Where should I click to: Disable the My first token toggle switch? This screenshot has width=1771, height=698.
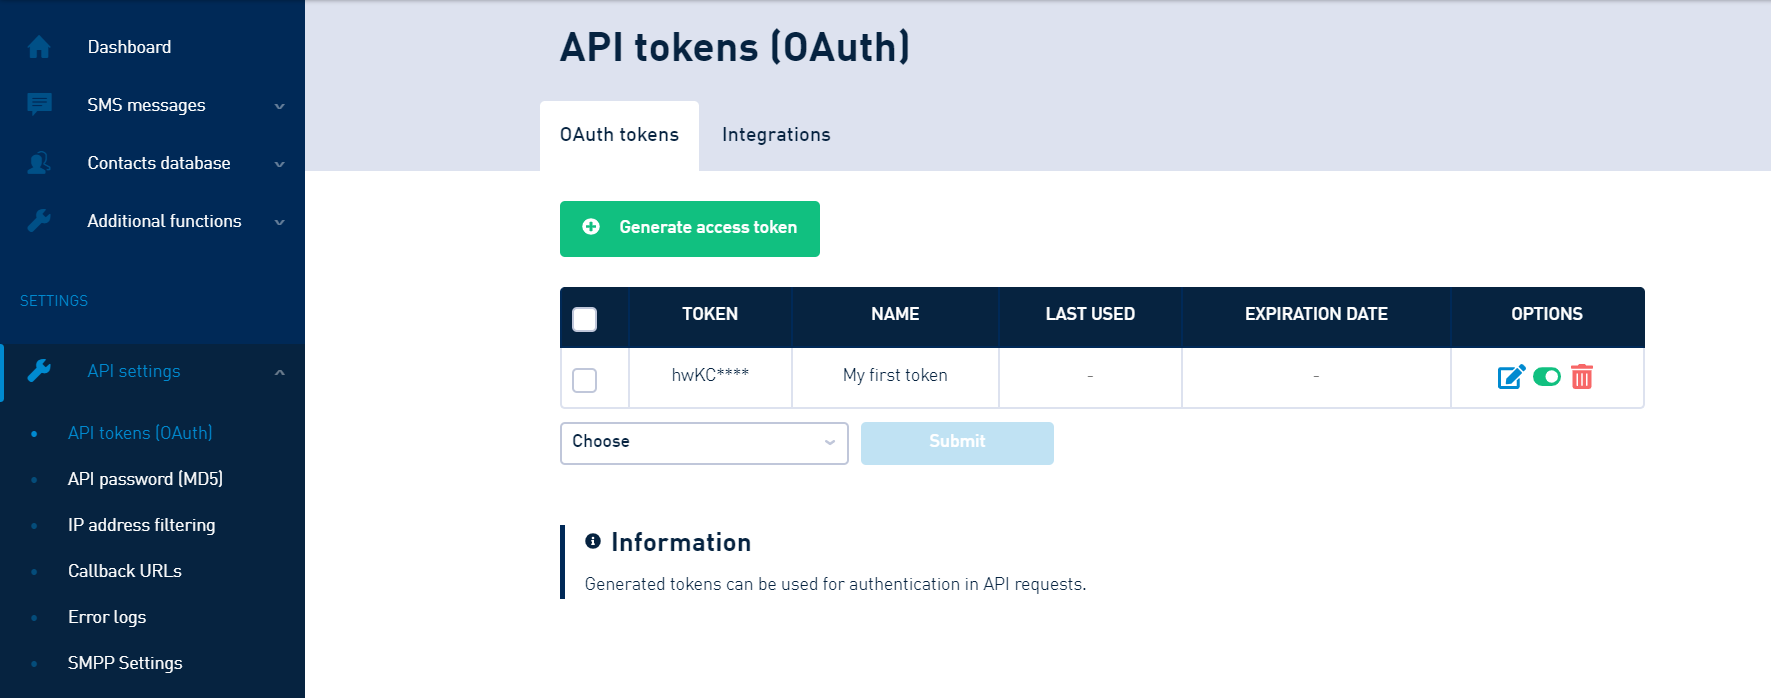pyautogui.click(x=1547, y=377)
